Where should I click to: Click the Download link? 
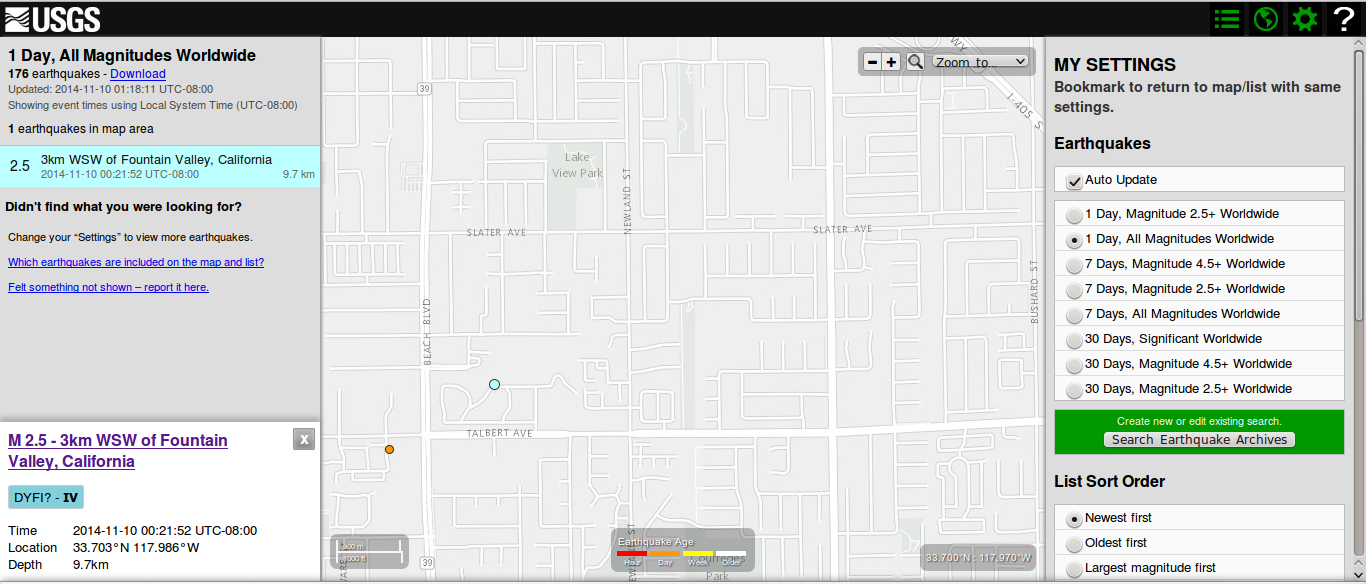[x=138, y=74]
